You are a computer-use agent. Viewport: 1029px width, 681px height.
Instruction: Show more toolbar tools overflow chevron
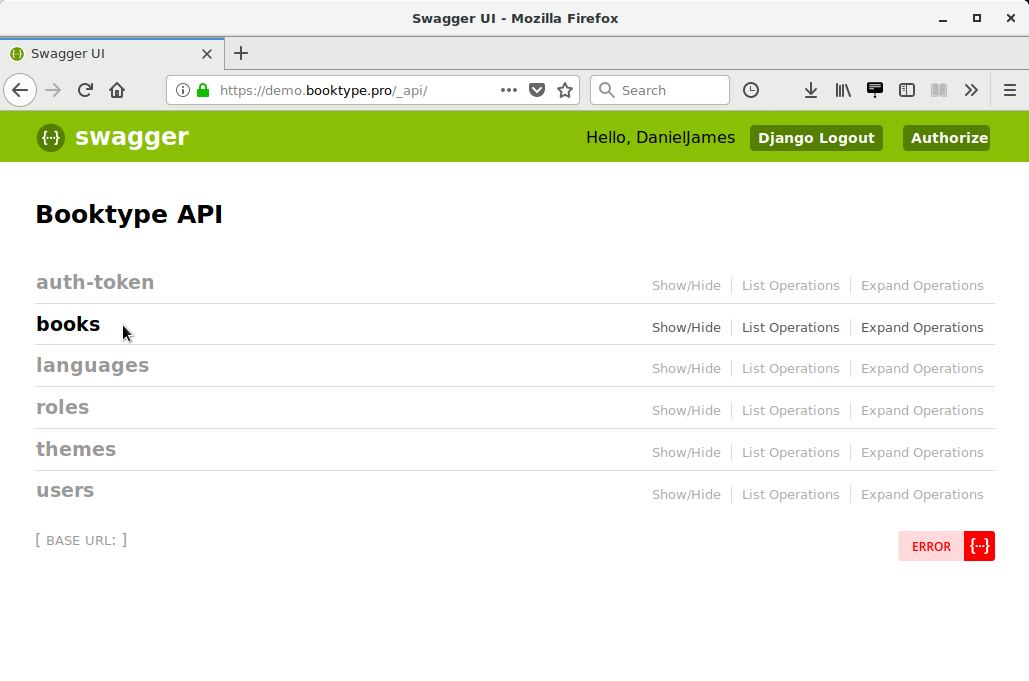coord(971,90)
